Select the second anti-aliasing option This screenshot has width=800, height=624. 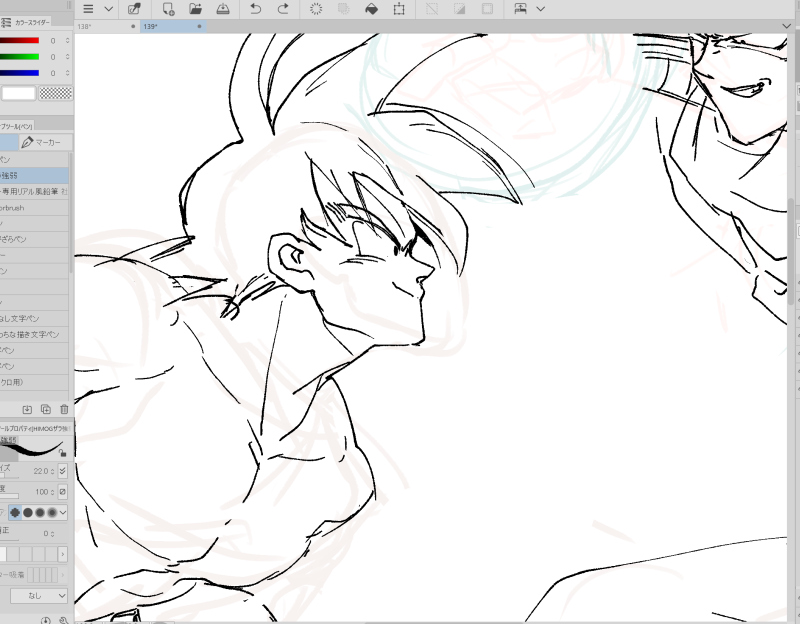pos(28,512)
